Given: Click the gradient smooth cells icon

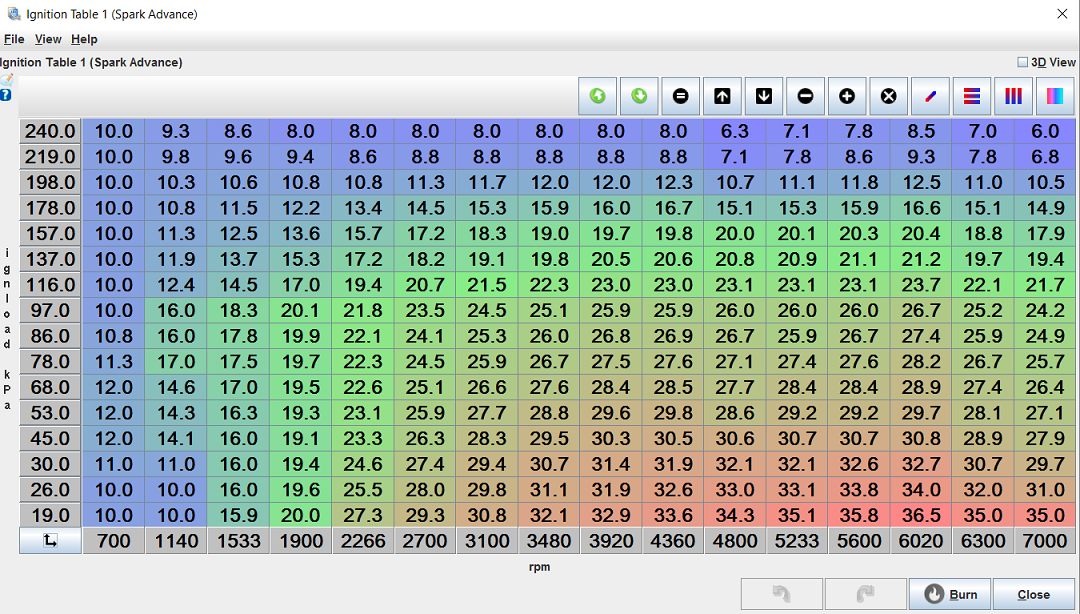Looking at the screenshot, I should (x=1055, y=96).
